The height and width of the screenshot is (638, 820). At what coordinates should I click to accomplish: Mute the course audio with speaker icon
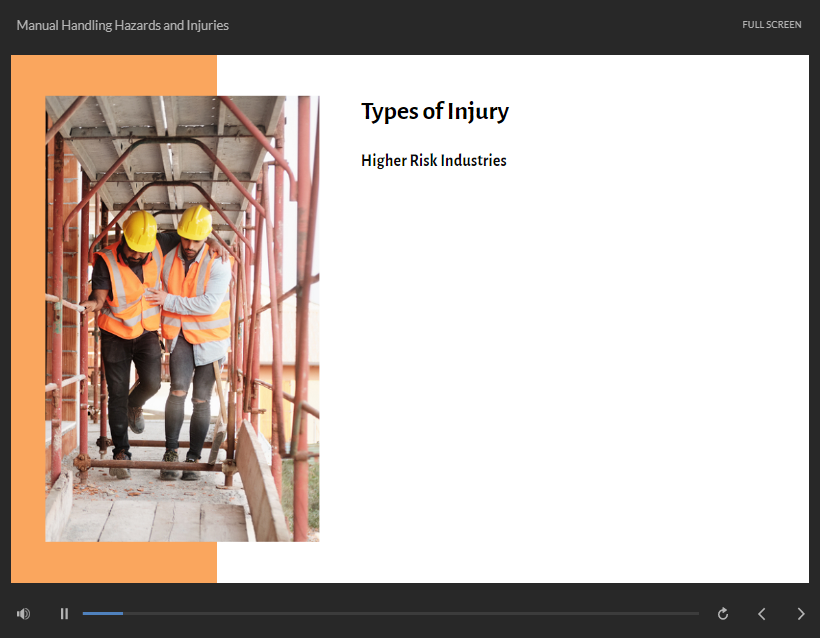(23, 614)
